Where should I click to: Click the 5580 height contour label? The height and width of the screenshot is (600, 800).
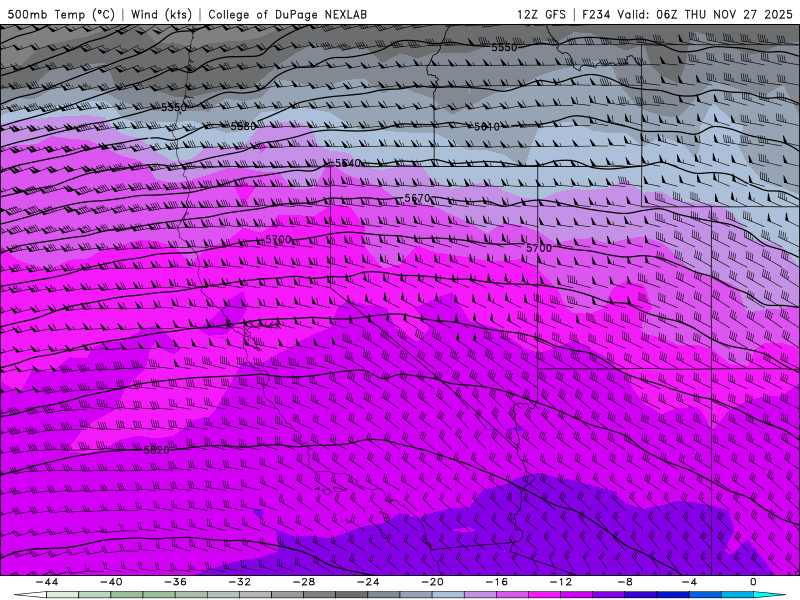(x=243, y=127)
